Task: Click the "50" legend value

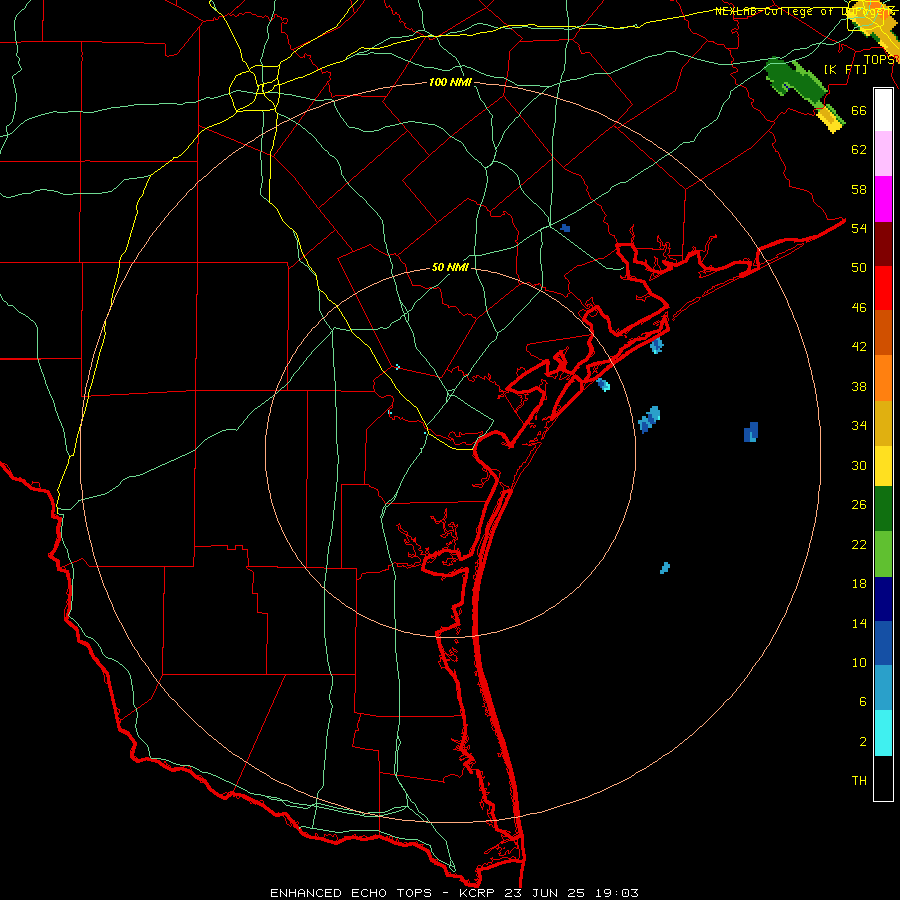Action: click(859, 267)
